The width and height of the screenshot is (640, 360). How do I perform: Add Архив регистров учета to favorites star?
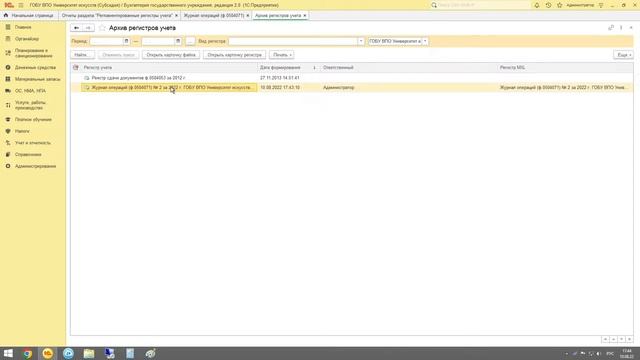pos(102,28)
